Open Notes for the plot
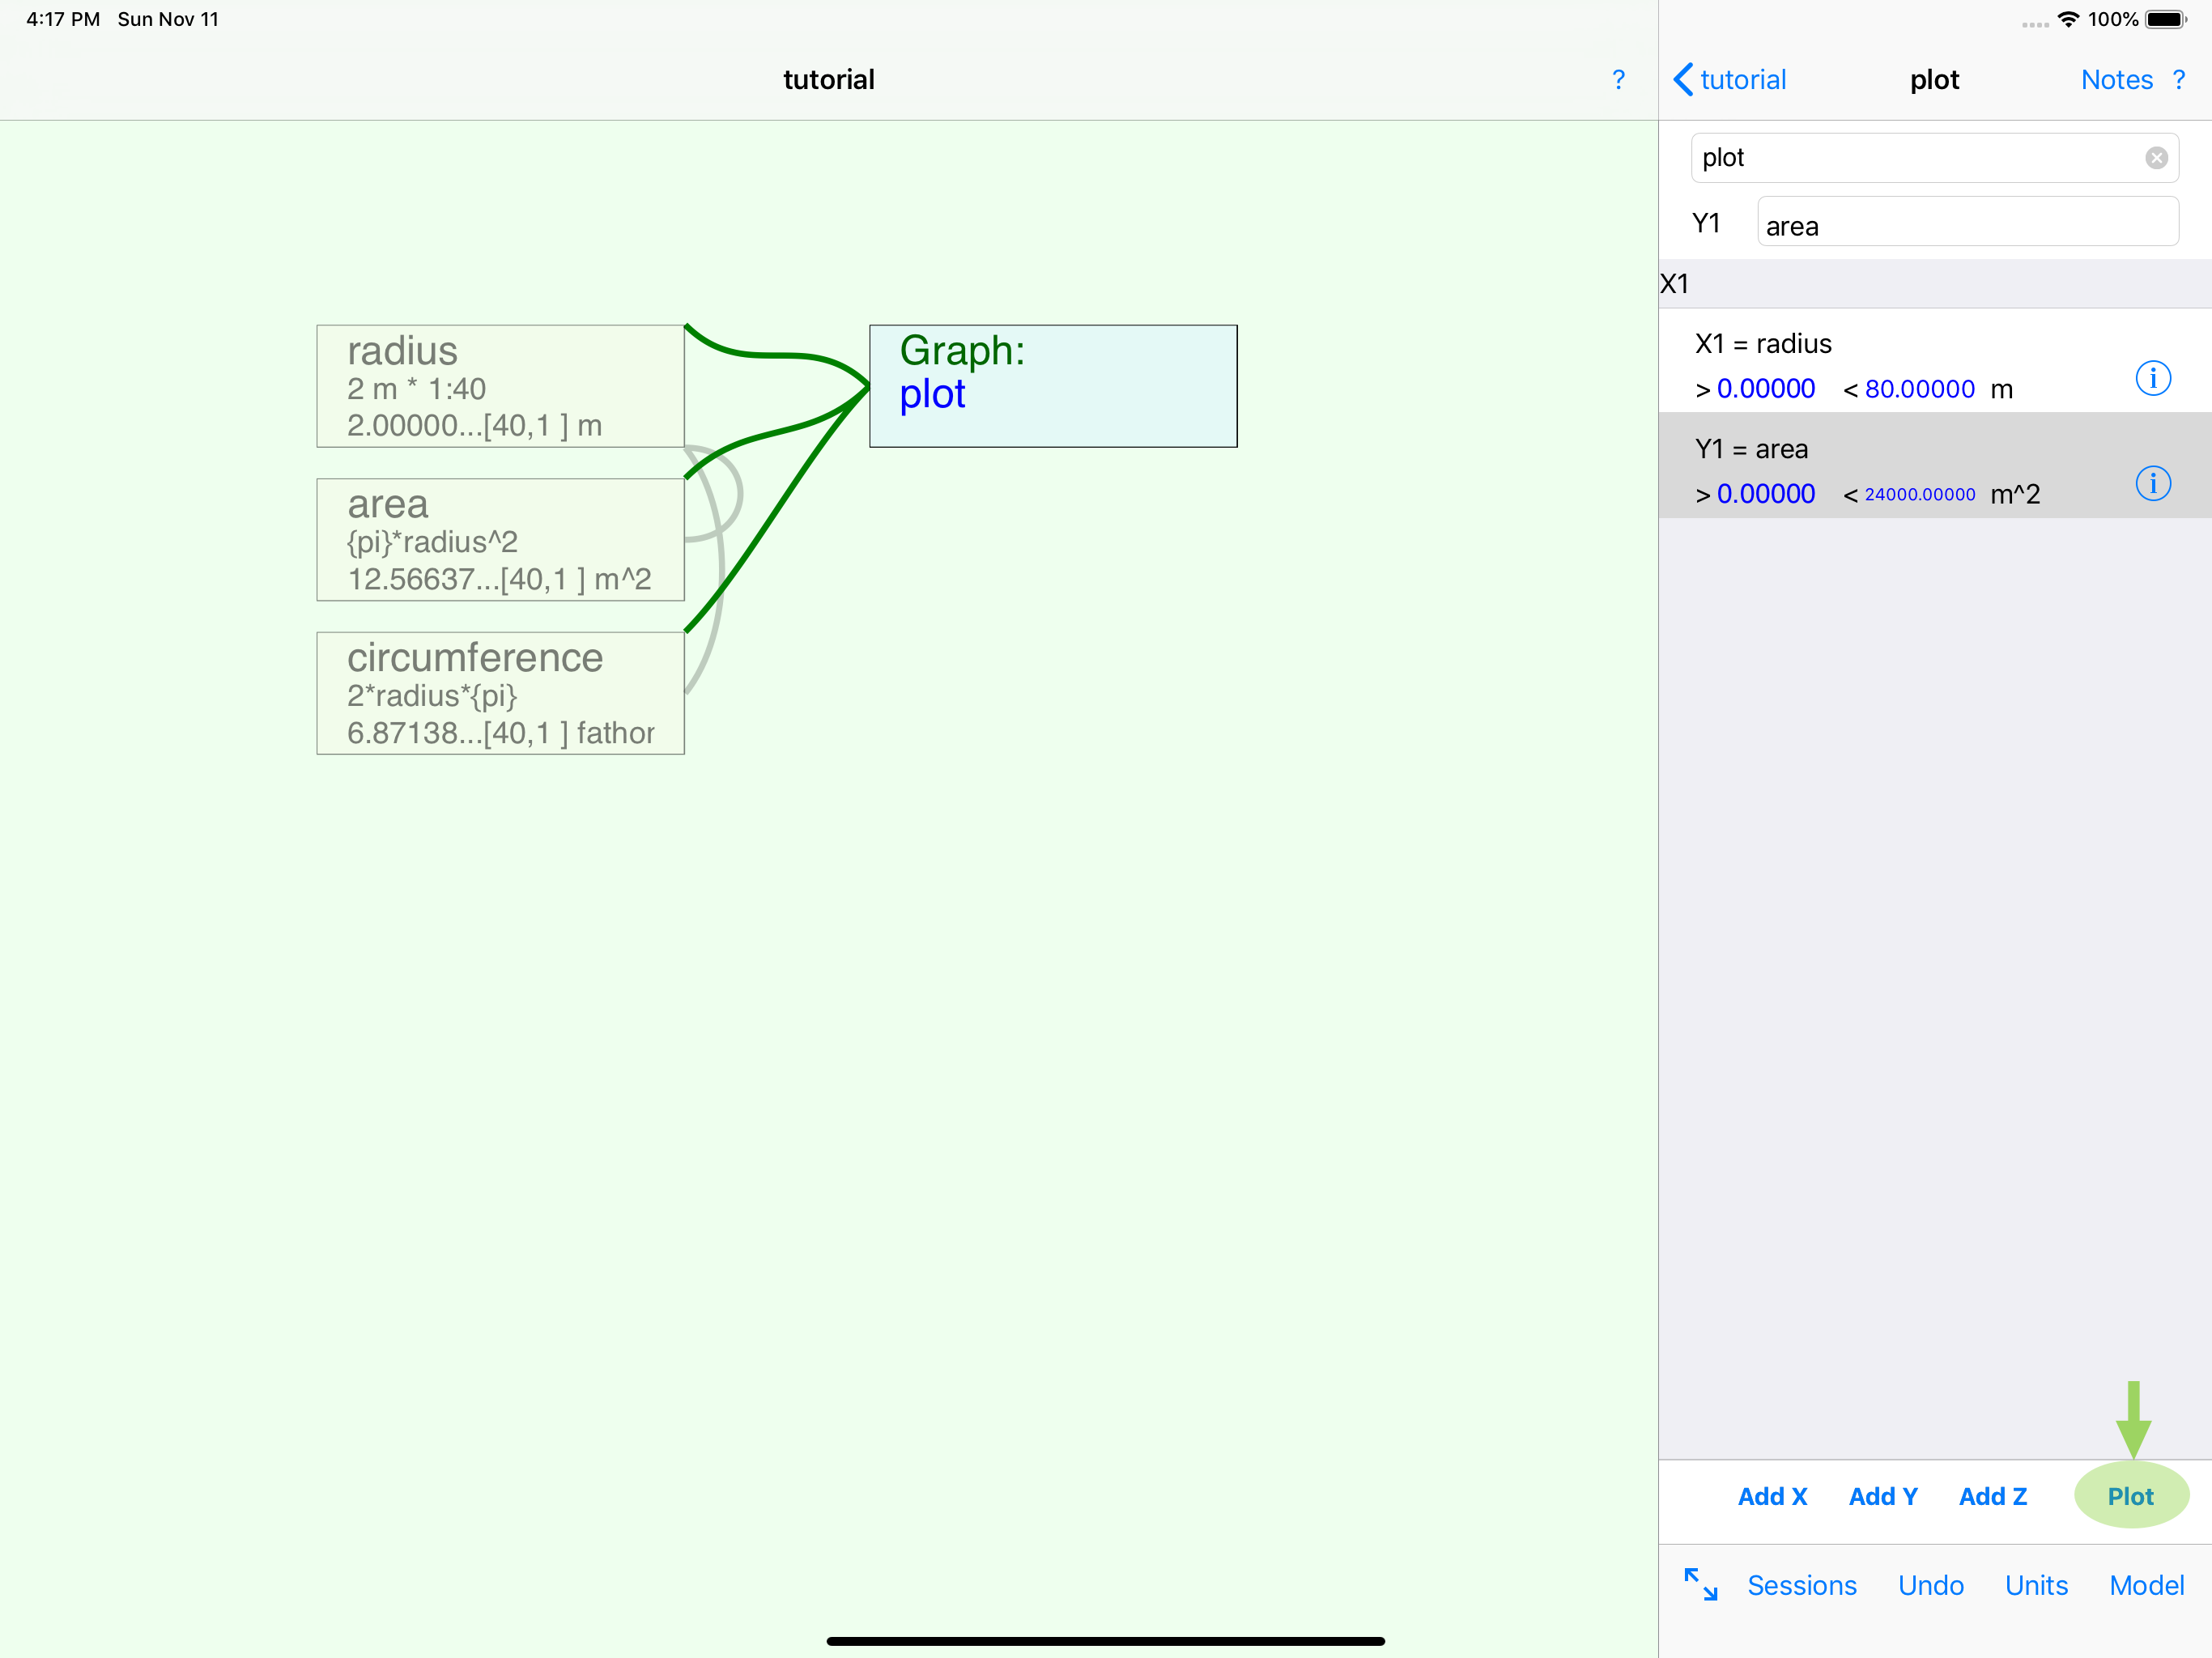The height and width of the screenshot is (1658, 2212). point(2116,80)
